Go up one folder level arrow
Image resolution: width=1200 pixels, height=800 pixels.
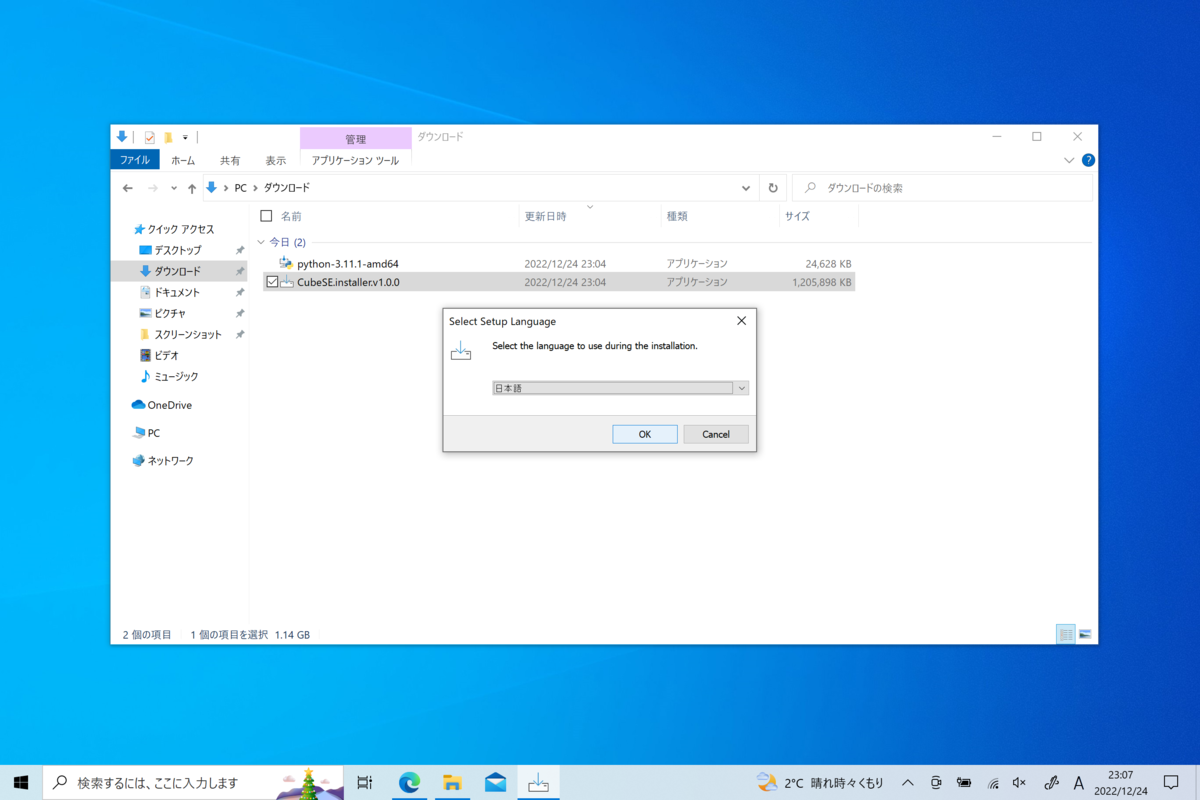click(x=192, y=188)
